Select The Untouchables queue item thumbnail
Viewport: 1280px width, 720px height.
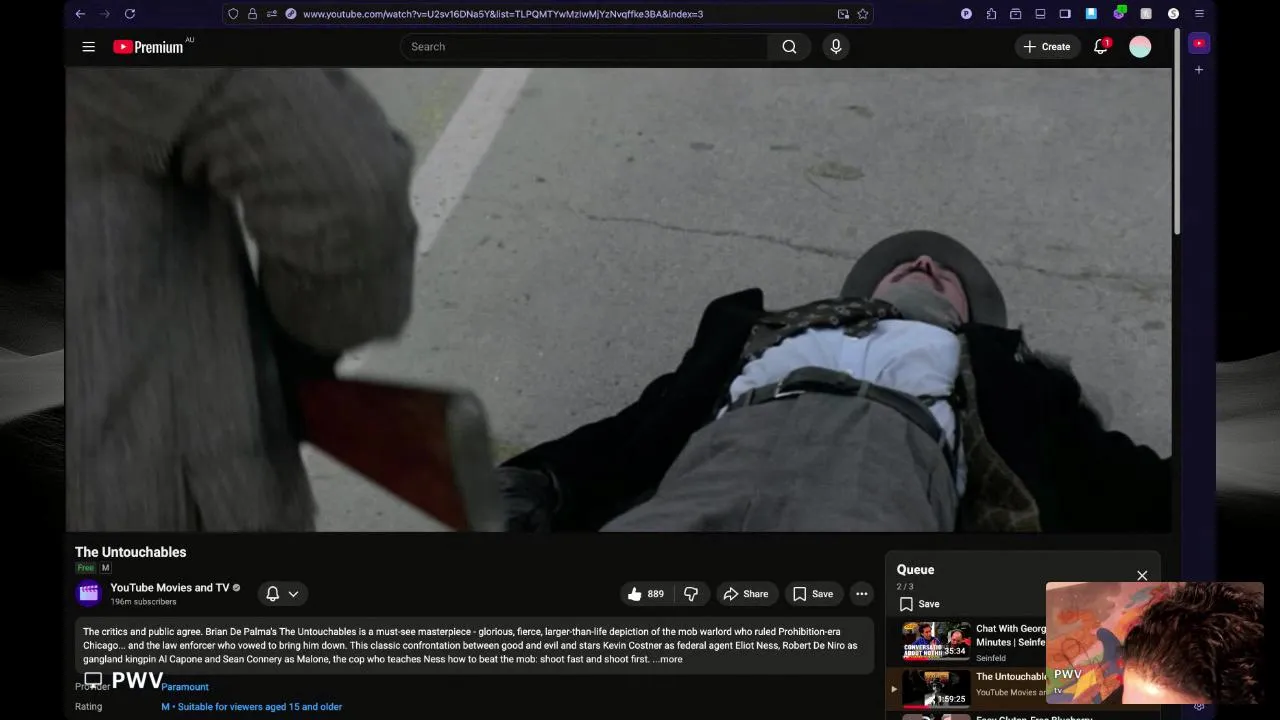pyautogui.click(x=936, y=688)
